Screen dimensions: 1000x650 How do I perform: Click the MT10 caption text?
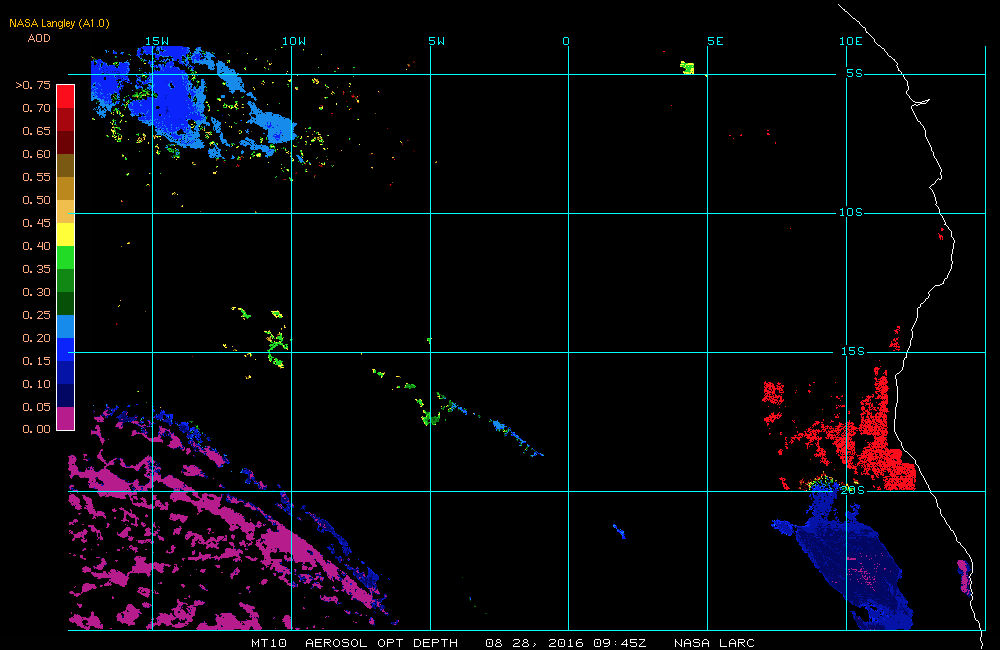(269, 643)
